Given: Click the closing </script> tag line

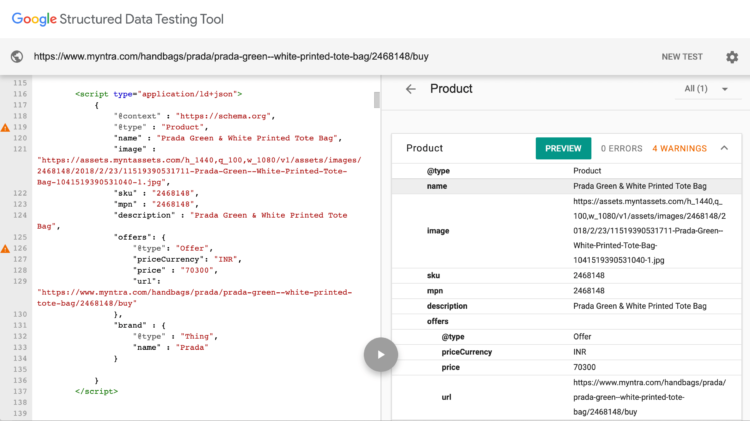Looking at the screenshot, I should click(x=96, y=391).
